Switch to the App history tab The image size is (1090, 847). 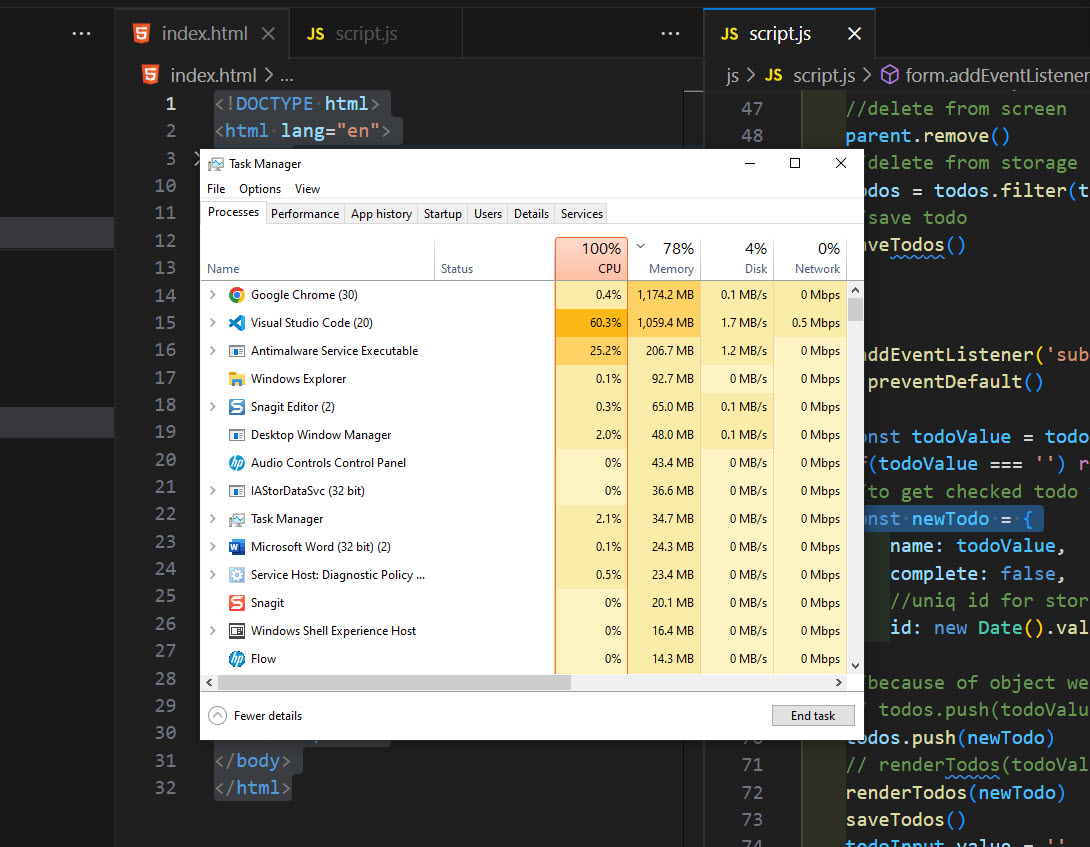point(381,213)
